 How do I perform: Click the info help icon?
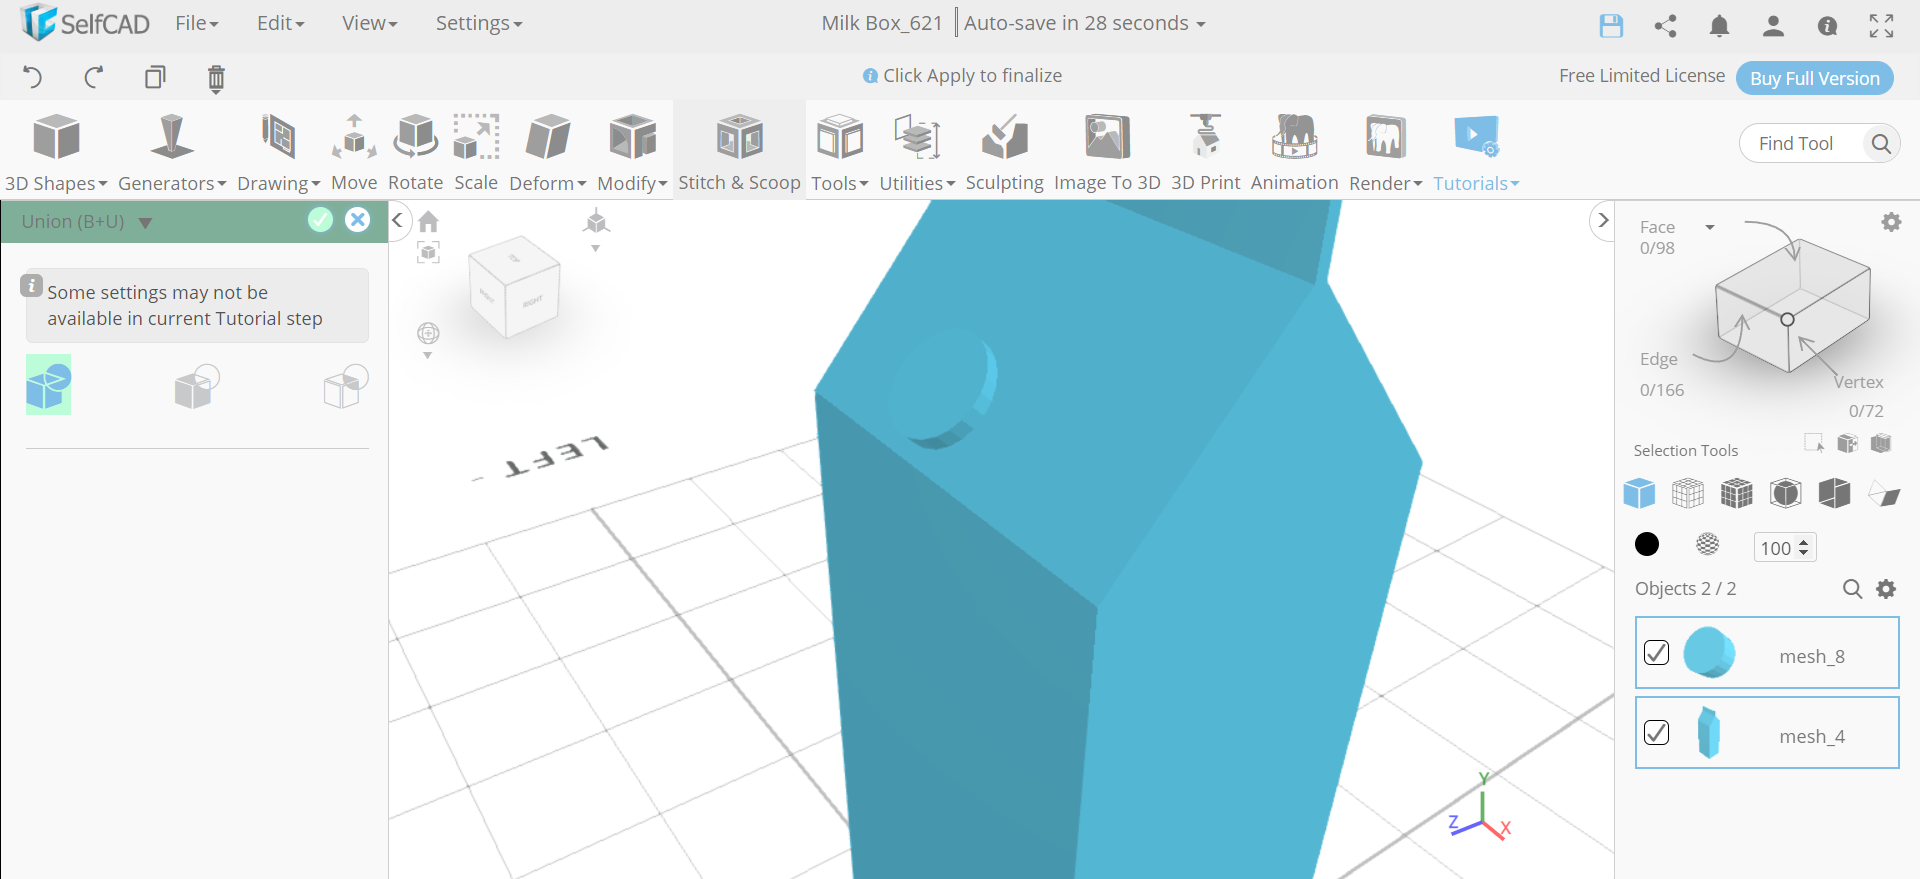coord(1827,26)
